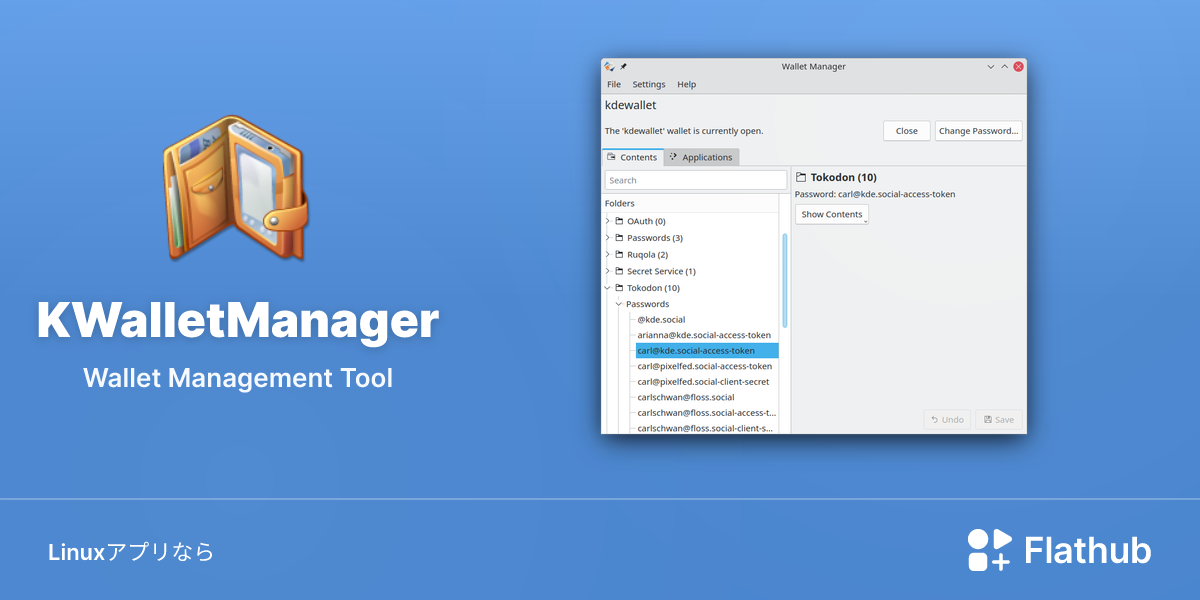The height and width of the screenshot is (600, 1200).
Task: Click the Secret Service folder icon
Action: [x=619, y=271]
